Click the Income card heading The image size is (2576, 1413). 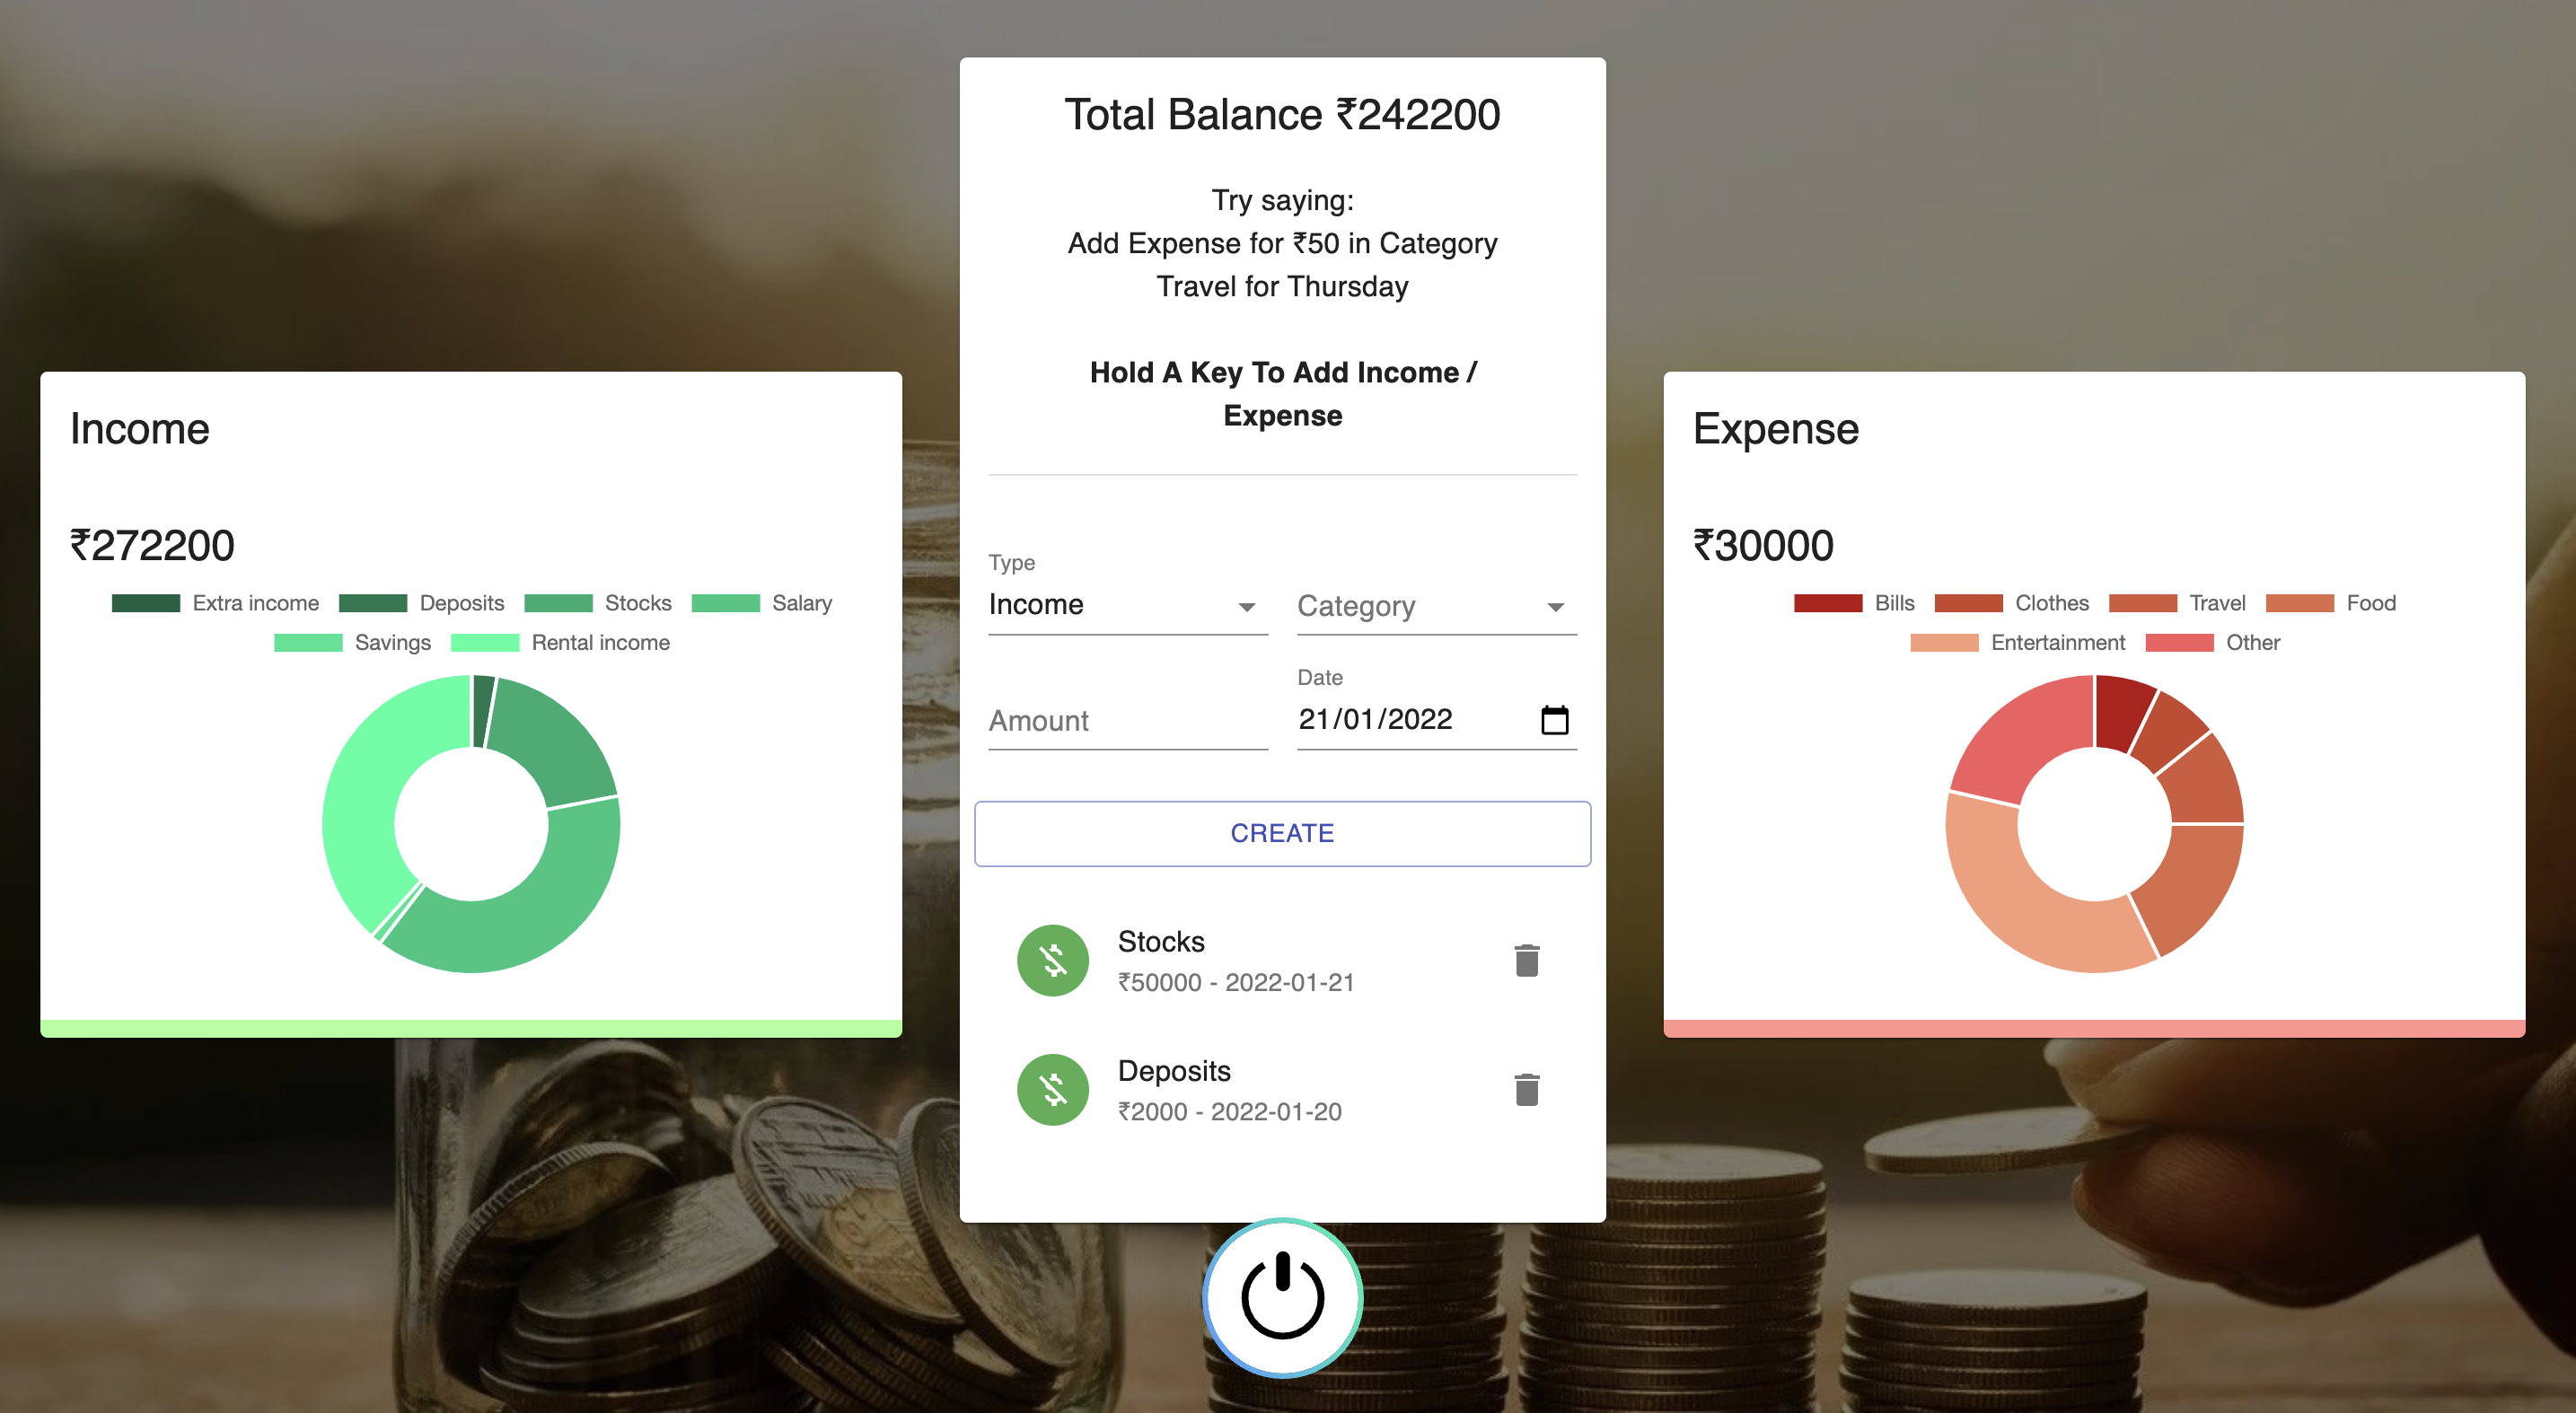click(x=140, y=429)
